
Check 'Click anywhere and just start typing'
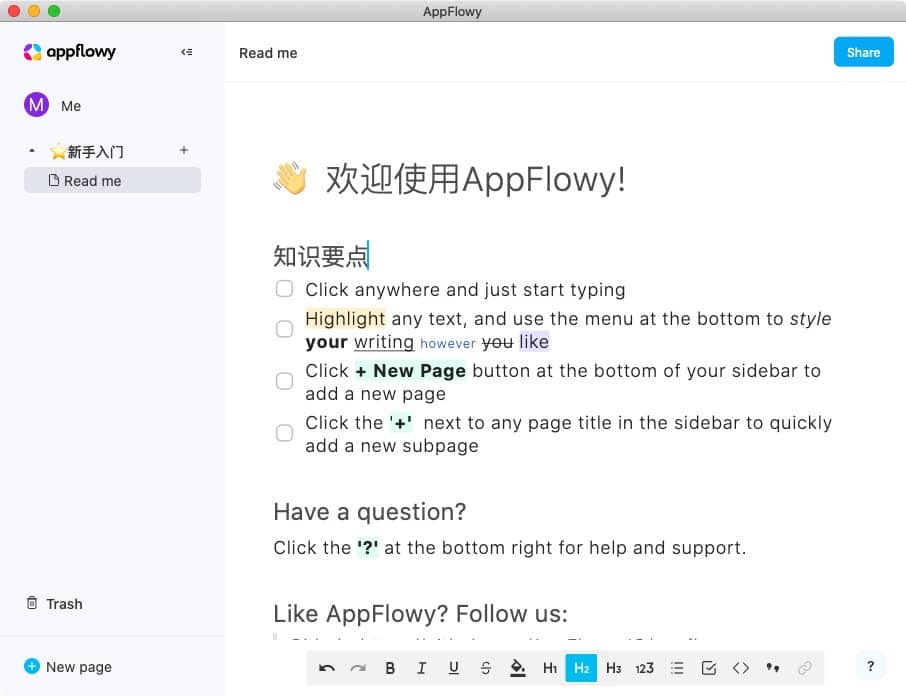coord(284,288)
